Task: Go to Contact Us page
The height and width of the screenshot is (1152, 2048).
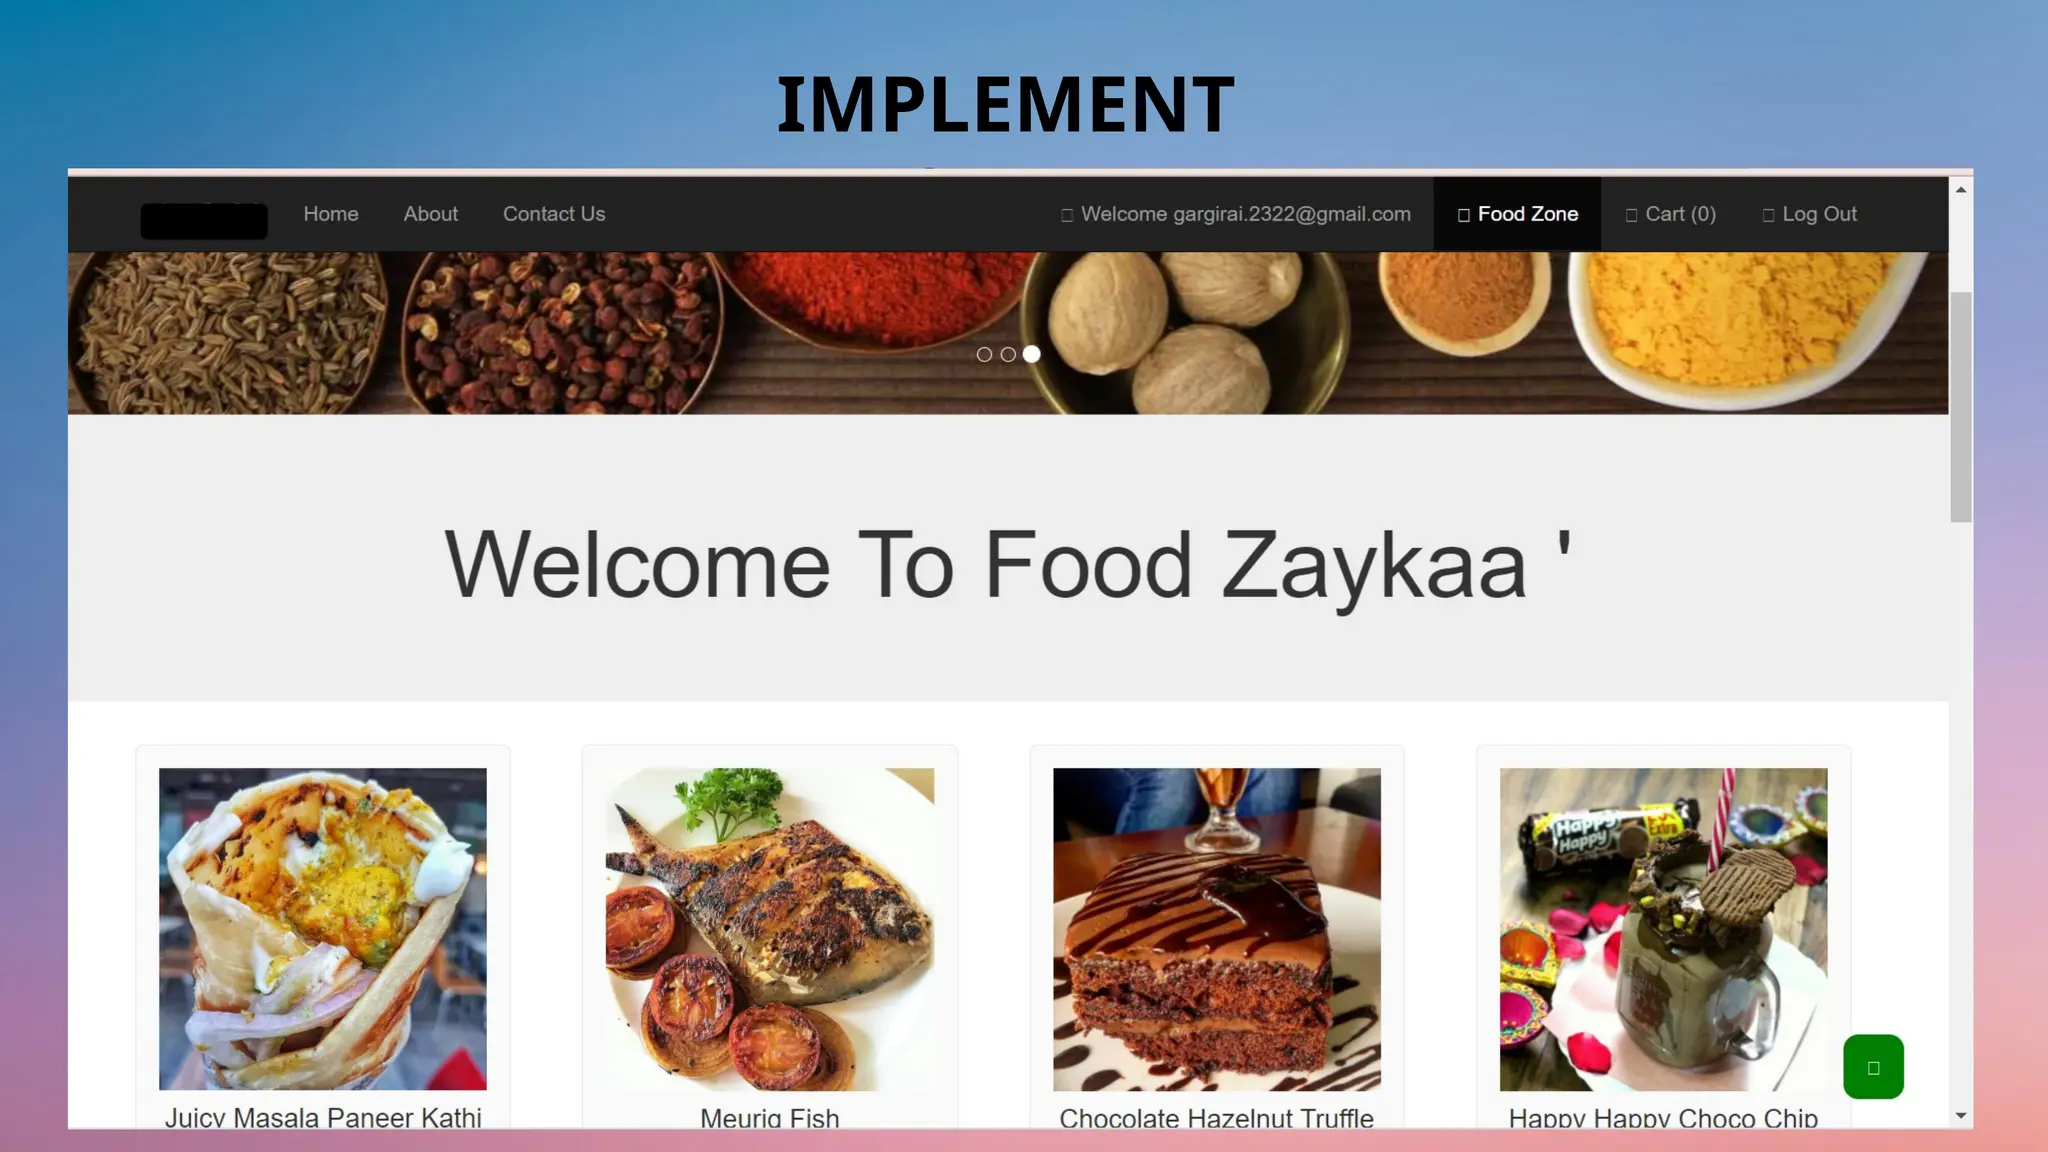Action: tap(554, 214)
